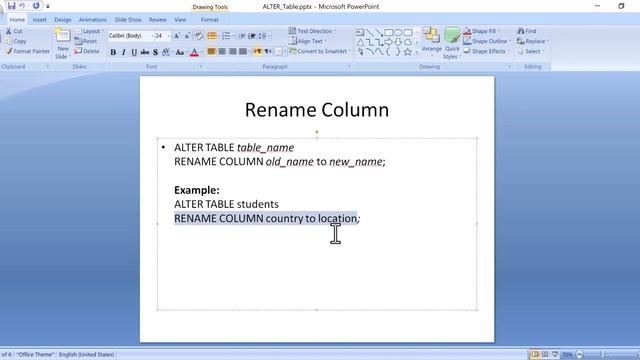
Task: Undo the last action
Action: [22, 6]
